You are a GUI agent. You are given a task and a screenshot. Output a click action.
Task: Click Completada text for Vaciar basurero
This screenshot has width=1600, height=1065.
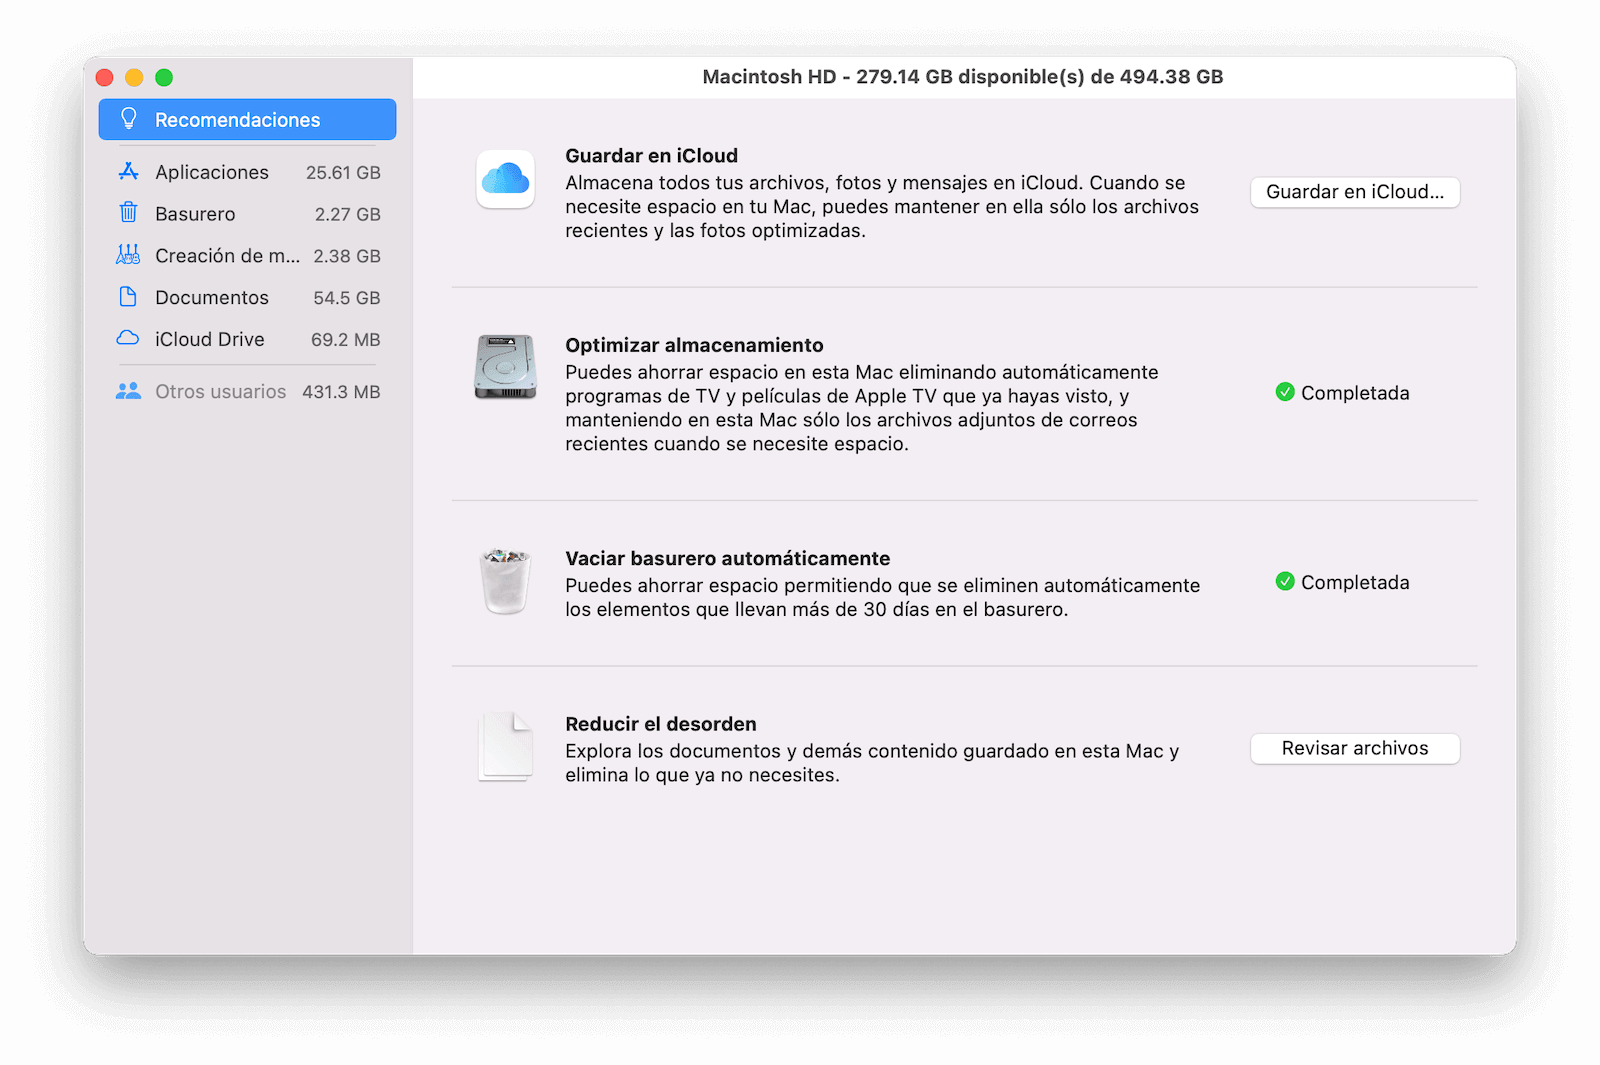[x=1355, y=582]
